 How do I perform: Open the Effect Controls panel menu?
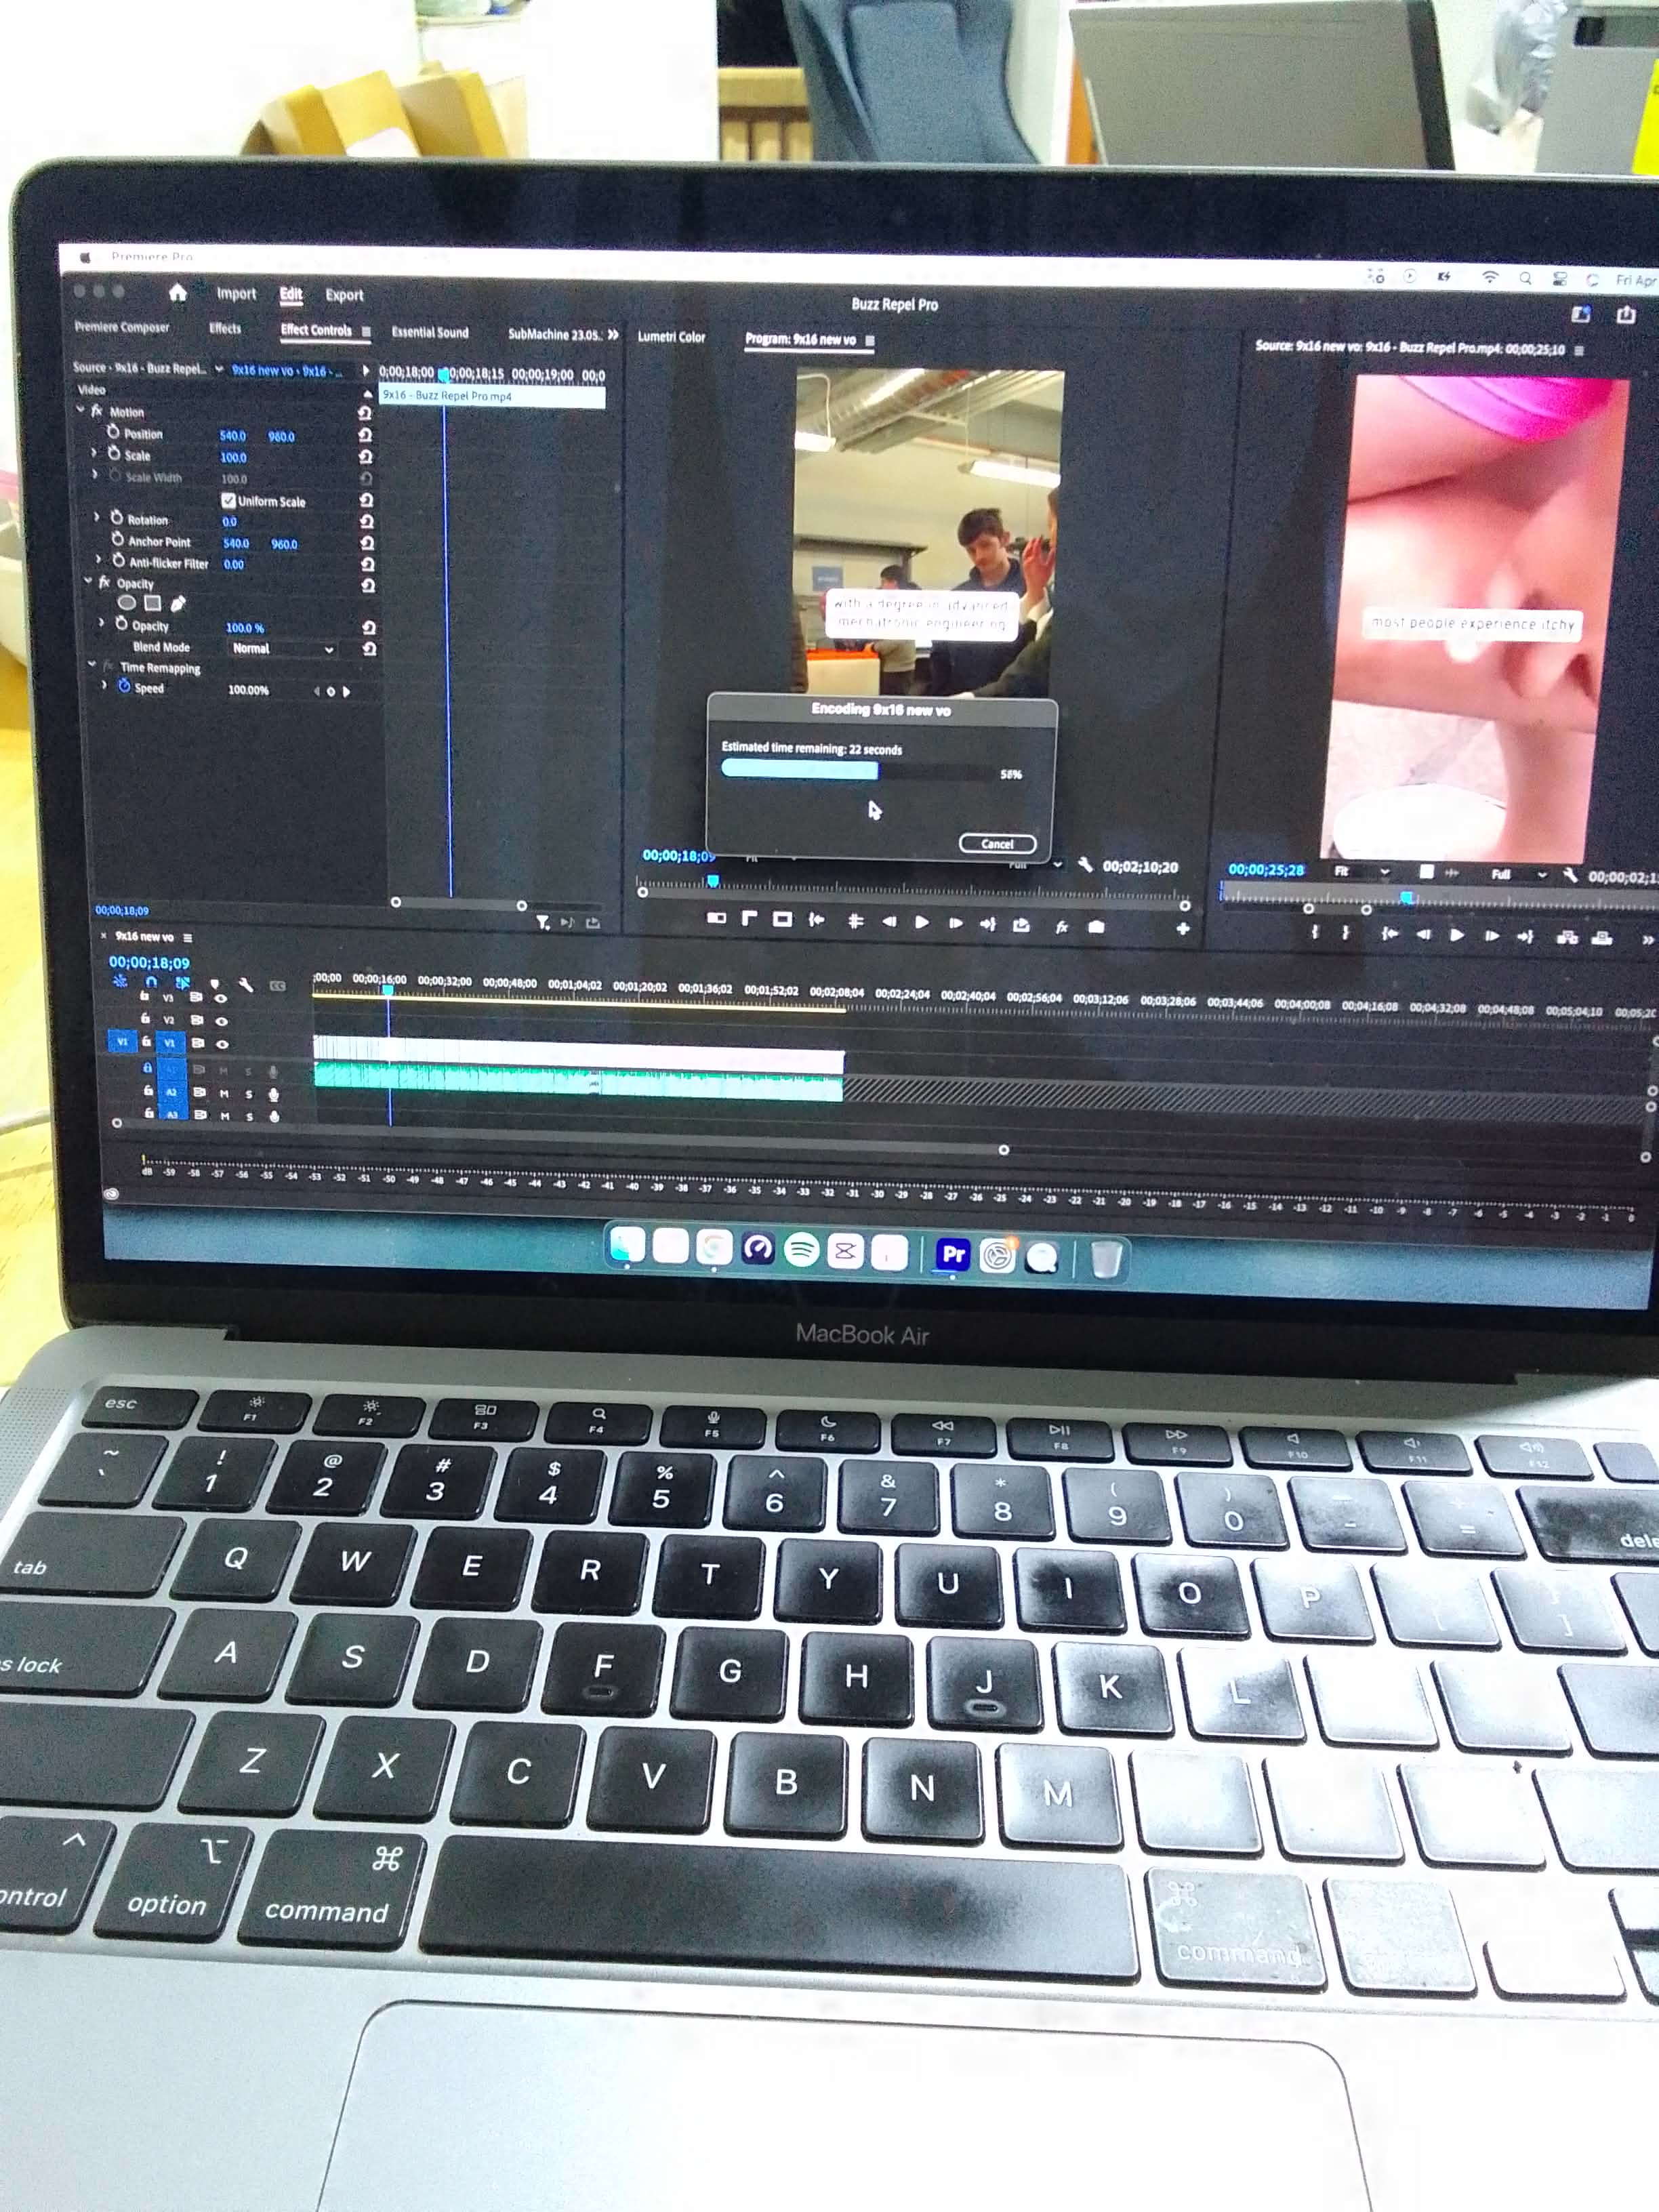pyautogui.click(x=367, y=331)
